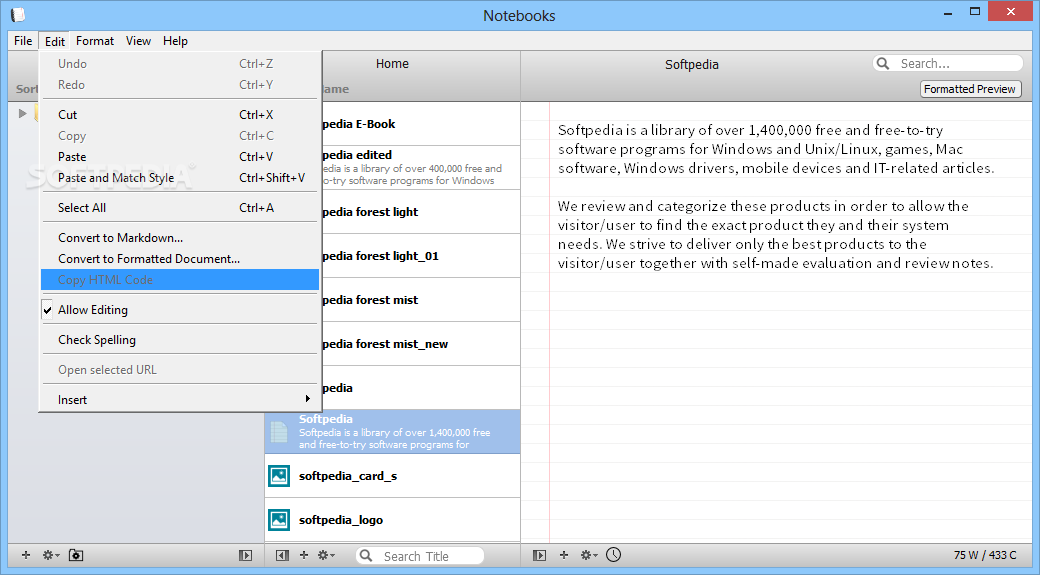Click the Notebooks app icon in title bar
Image resolution: width=1040 pixels, height=575 pixels.
tap(18, 15)
